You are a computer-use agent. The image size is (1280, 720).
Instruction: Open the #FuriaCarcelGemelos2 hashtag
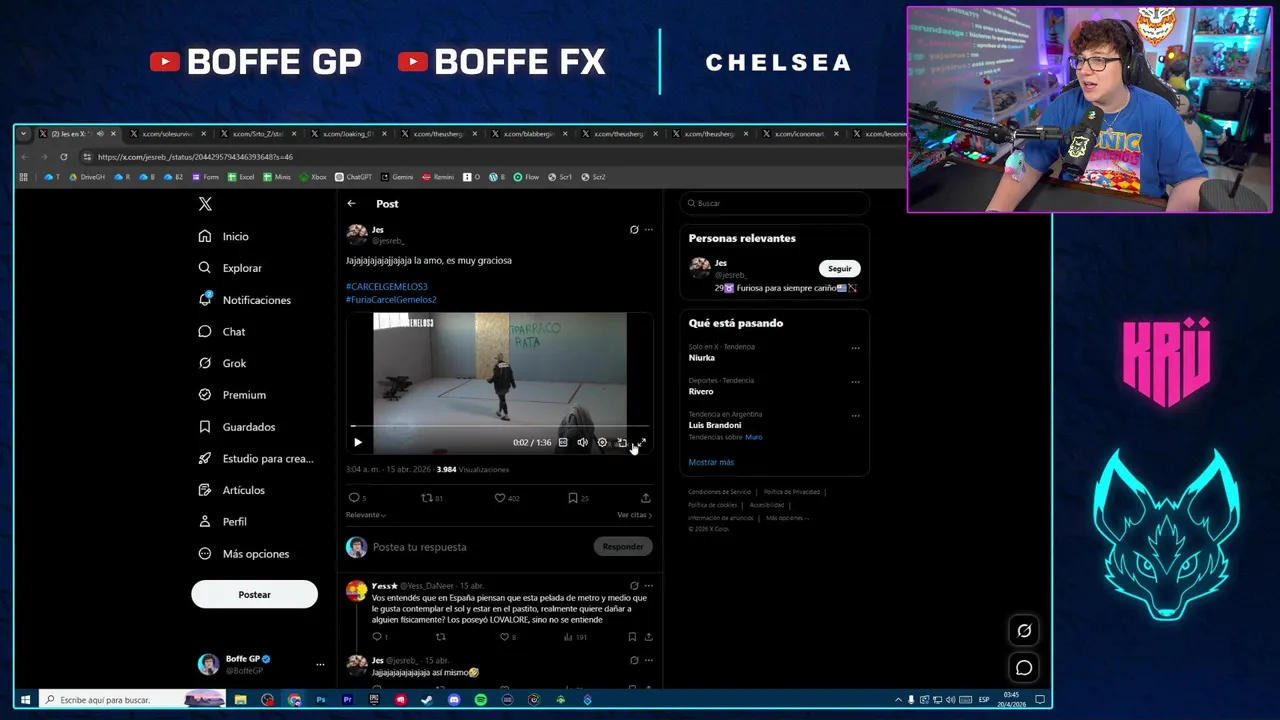pos(391,299)
